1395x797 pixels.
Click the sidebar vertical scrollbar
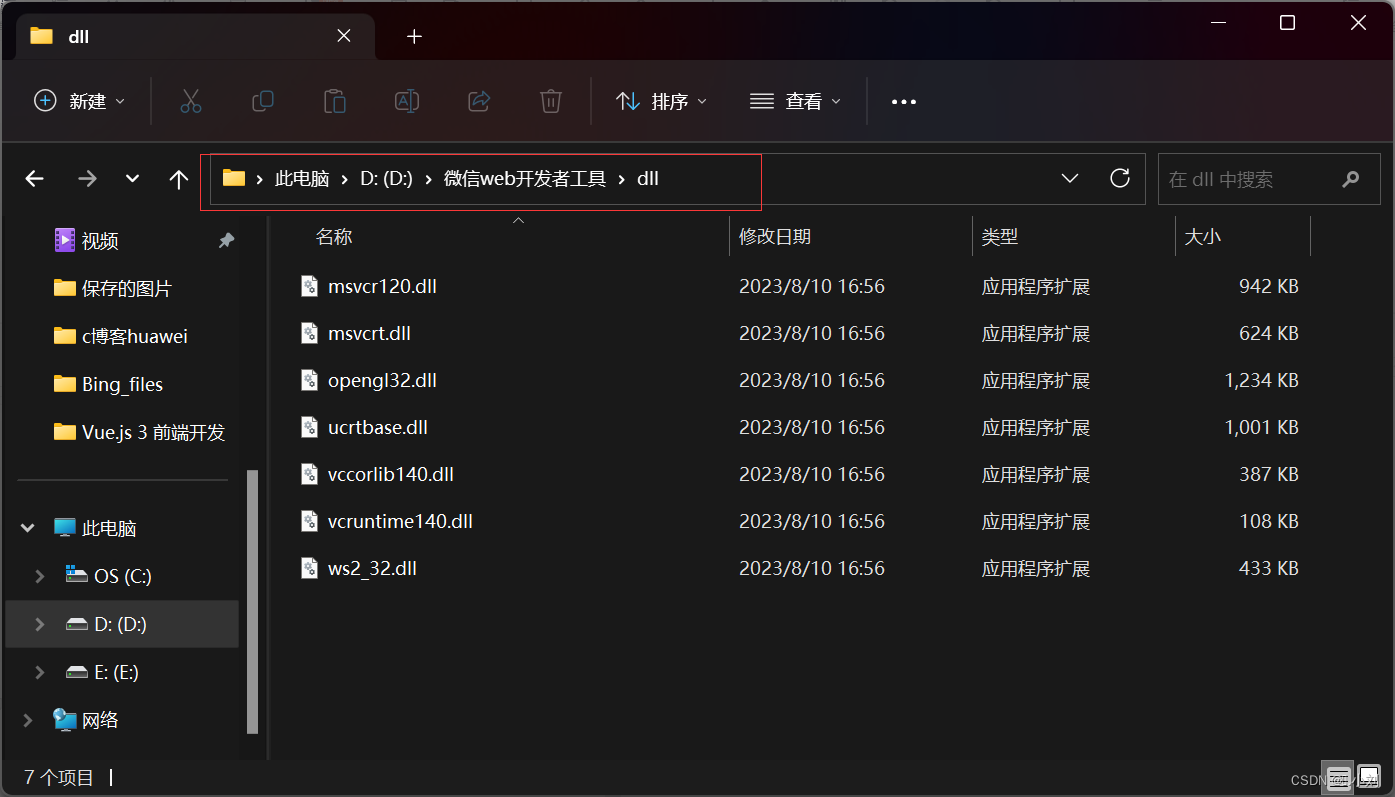coord(253,603)
